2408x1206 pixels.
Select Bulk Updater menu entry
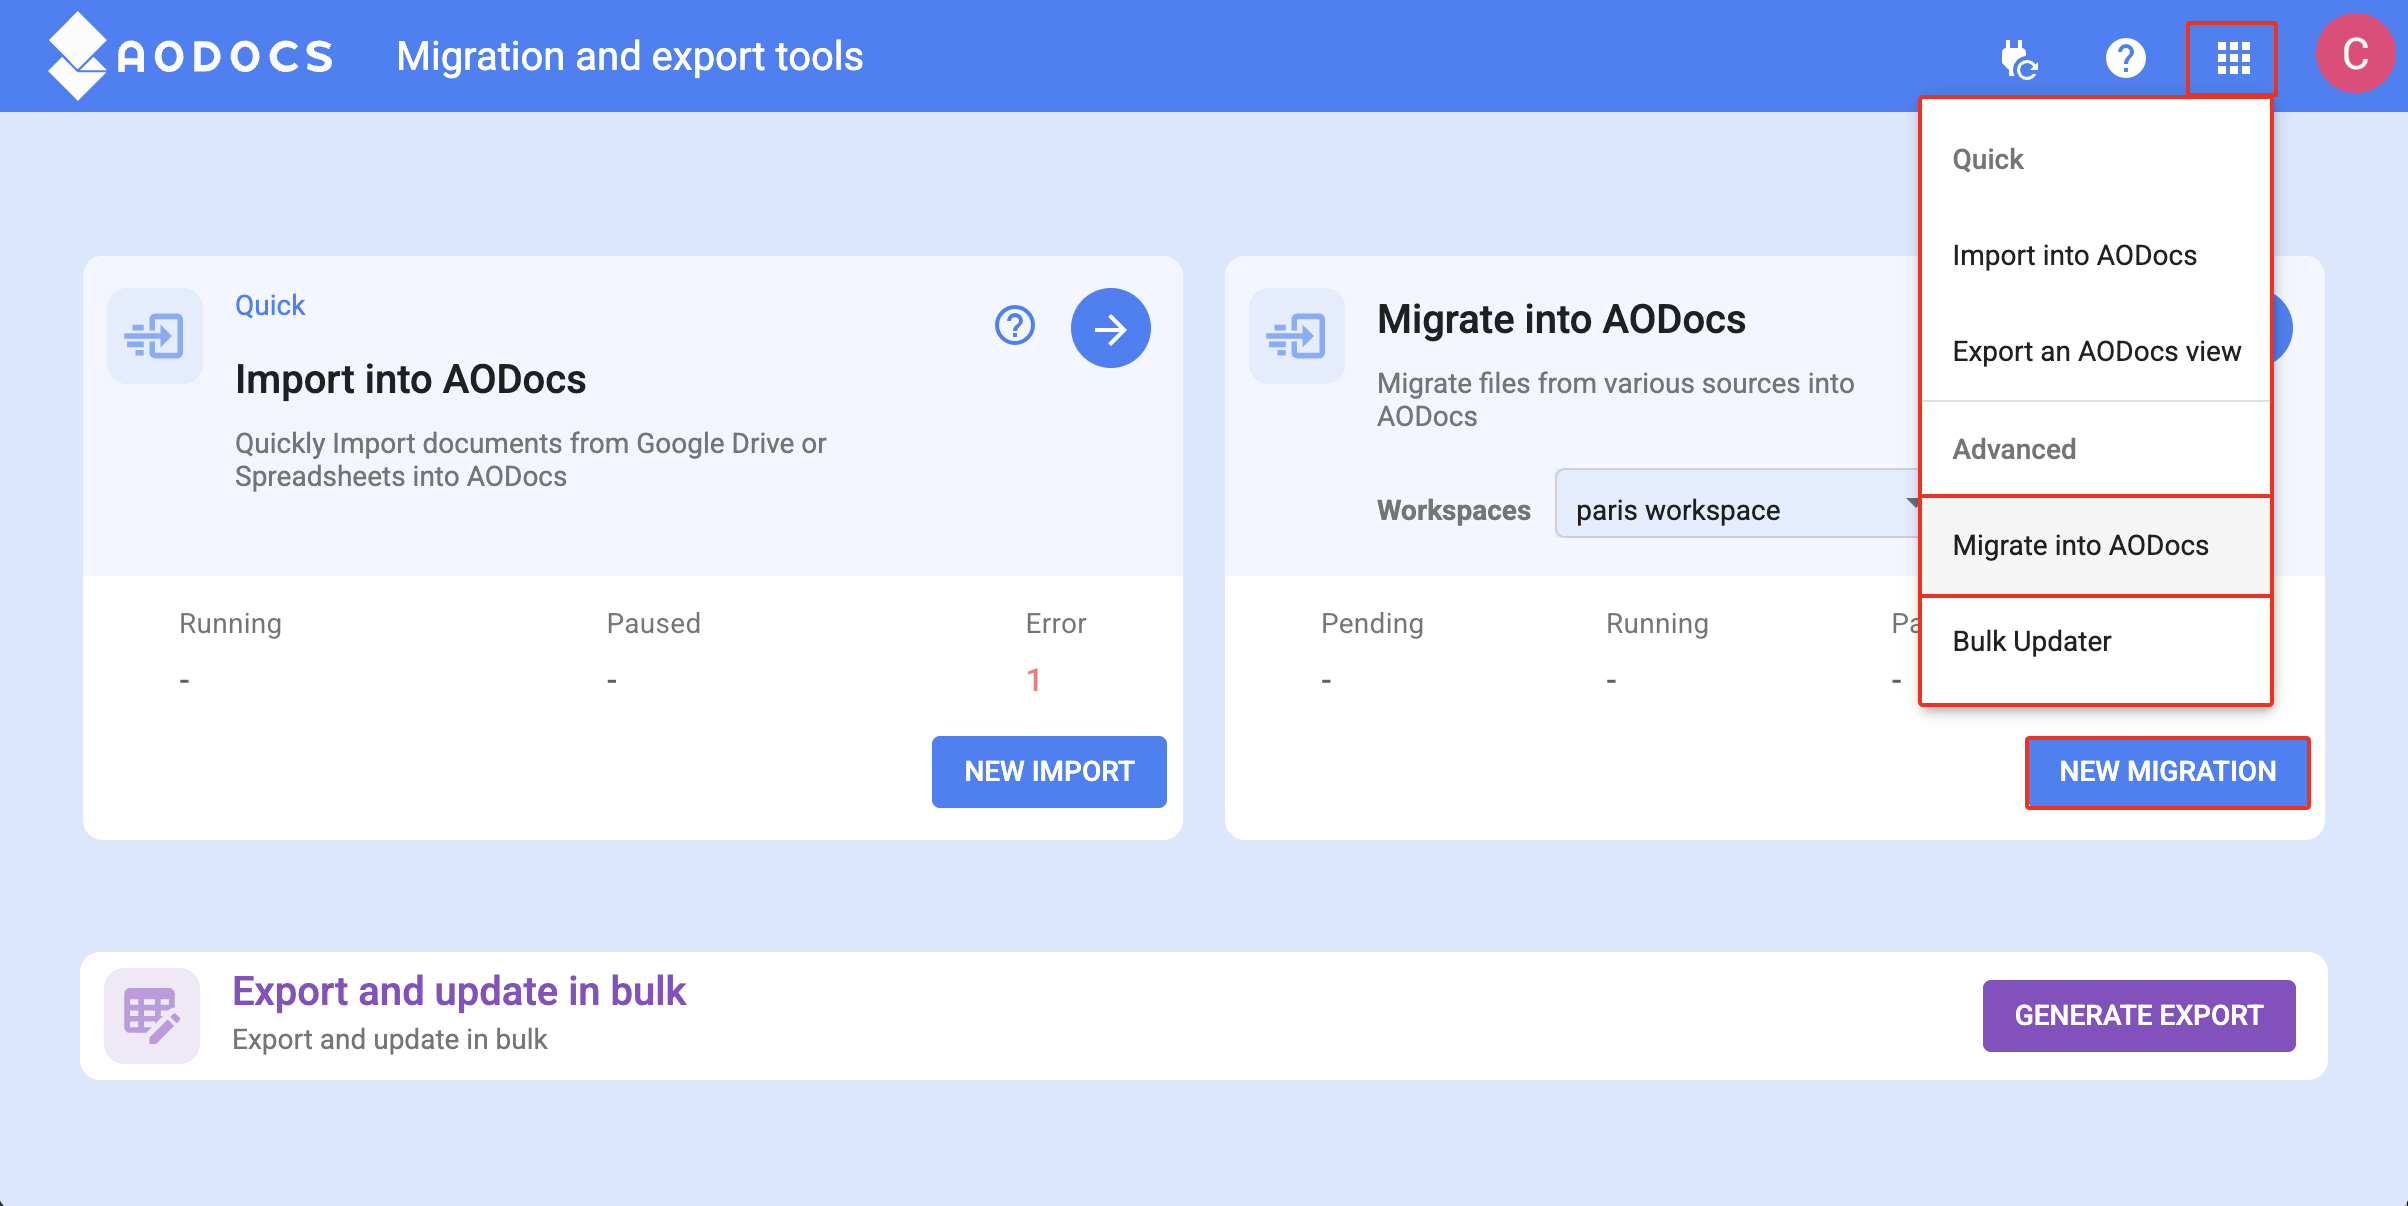[x=2096, y=642]
